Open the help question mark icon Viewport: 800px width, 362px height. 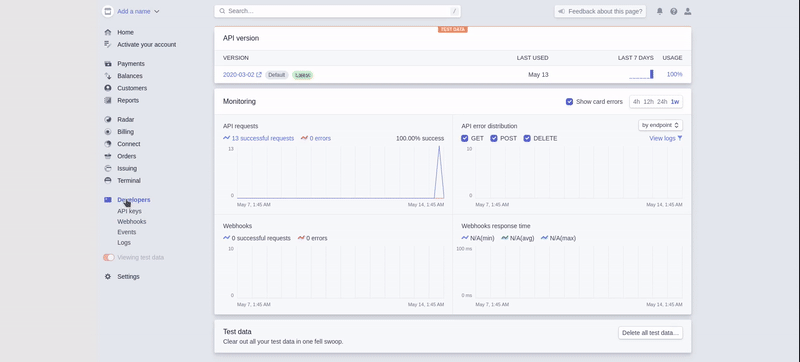pos(673,11)
